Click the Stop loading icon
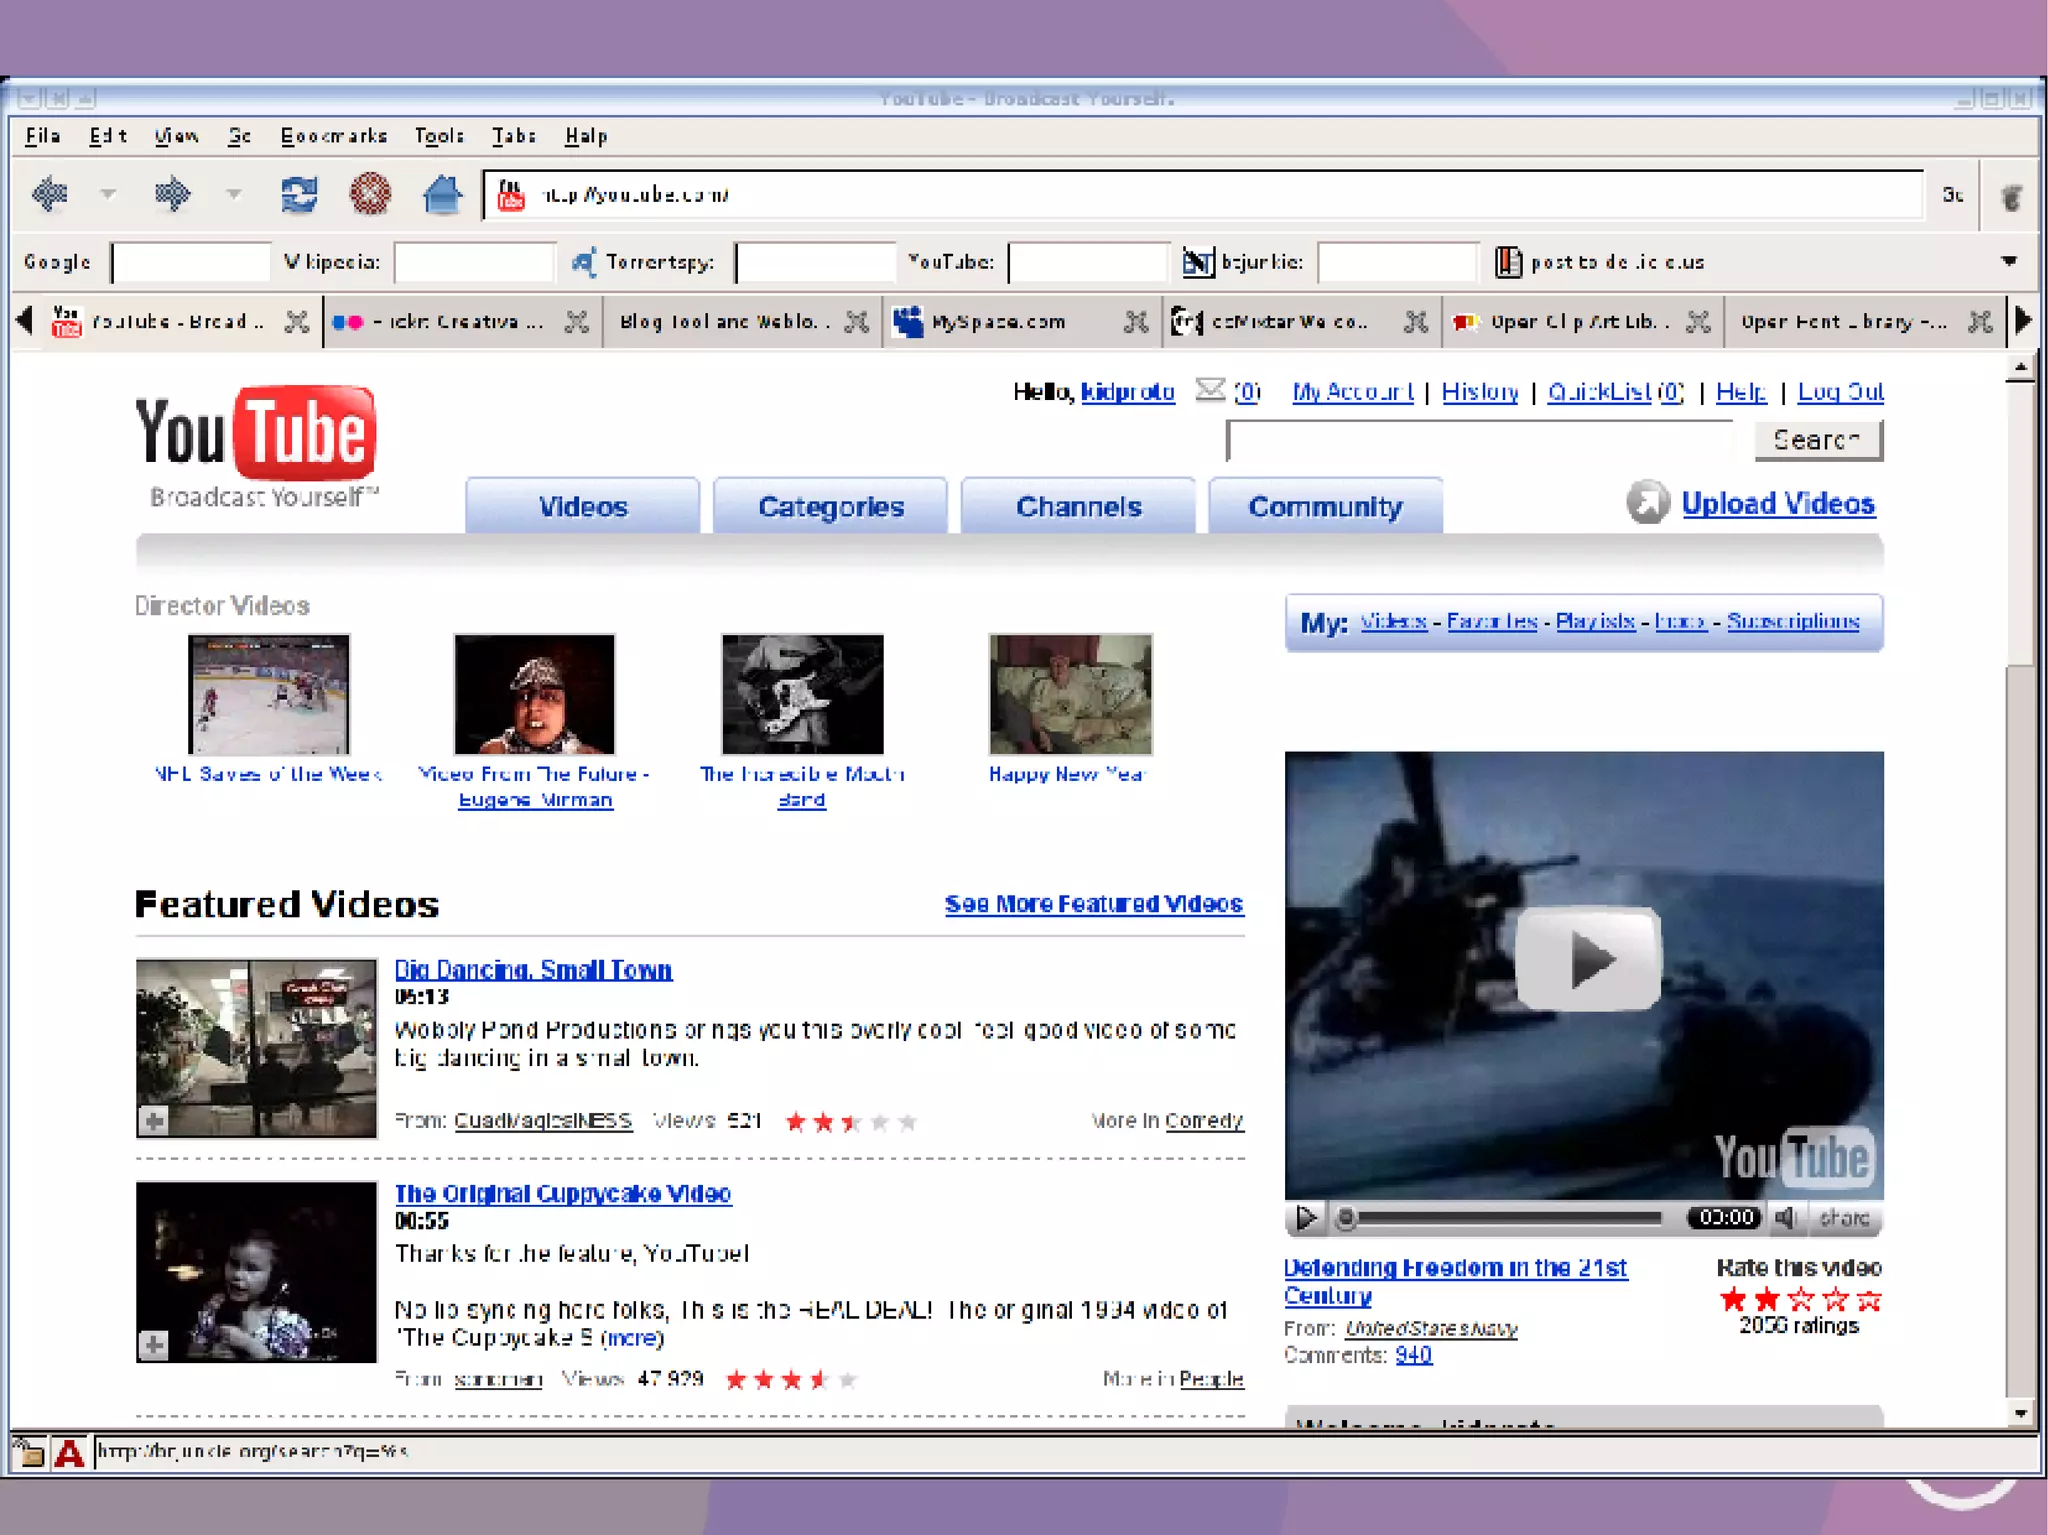Image resolution: width=2048 pixels, height=1535 pixels. coord(369,194)
